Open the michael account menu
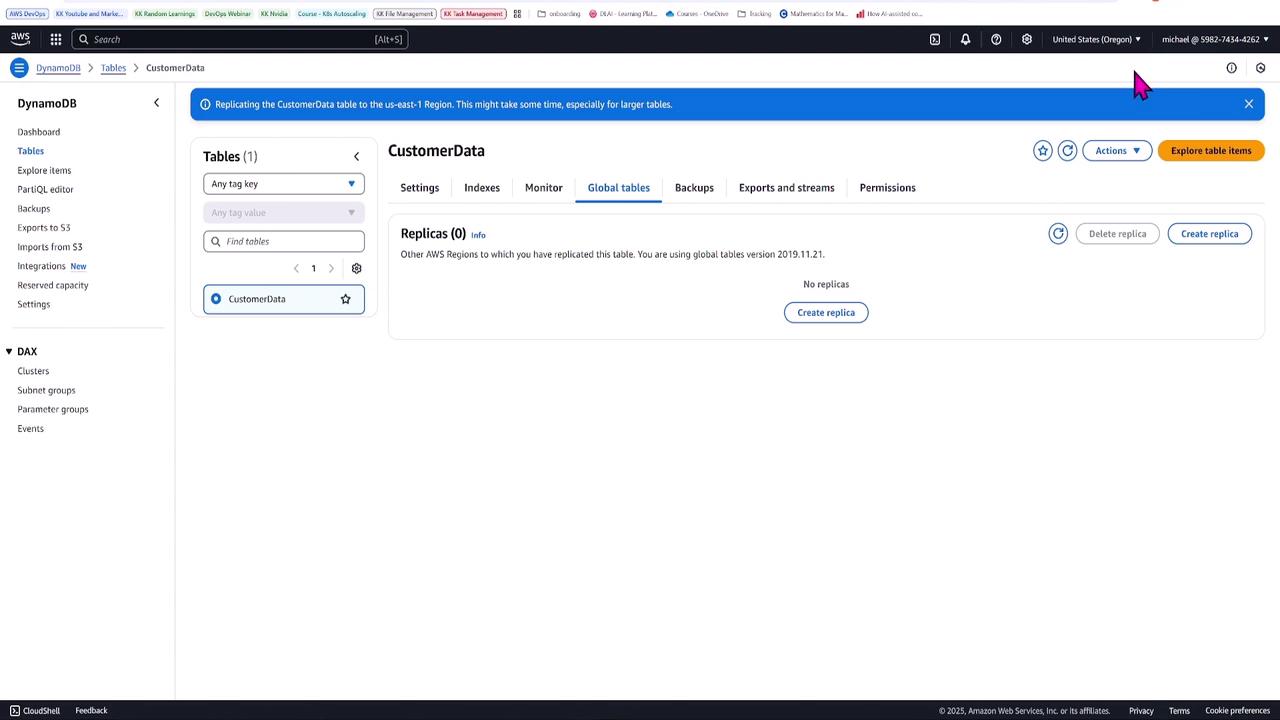Viewport: 1280px width, 720px height. point(1215,39)
